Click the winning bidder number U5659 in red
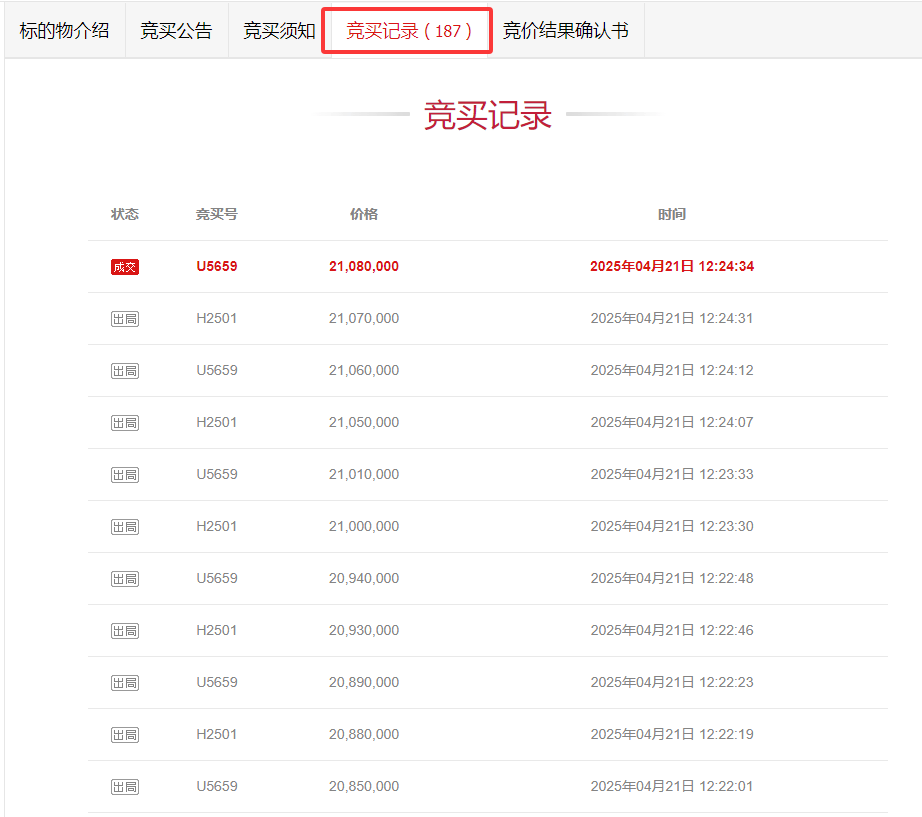The height and width of the screenshot is (817, 922). (217, 267)
